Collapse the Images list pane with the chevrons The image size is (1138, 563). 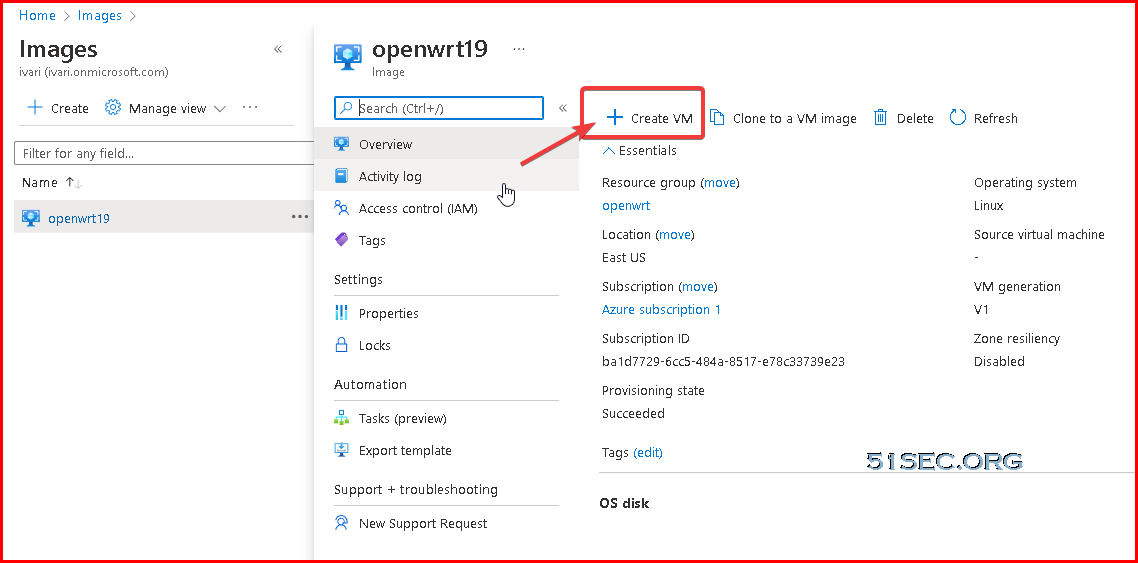(277, 49)
